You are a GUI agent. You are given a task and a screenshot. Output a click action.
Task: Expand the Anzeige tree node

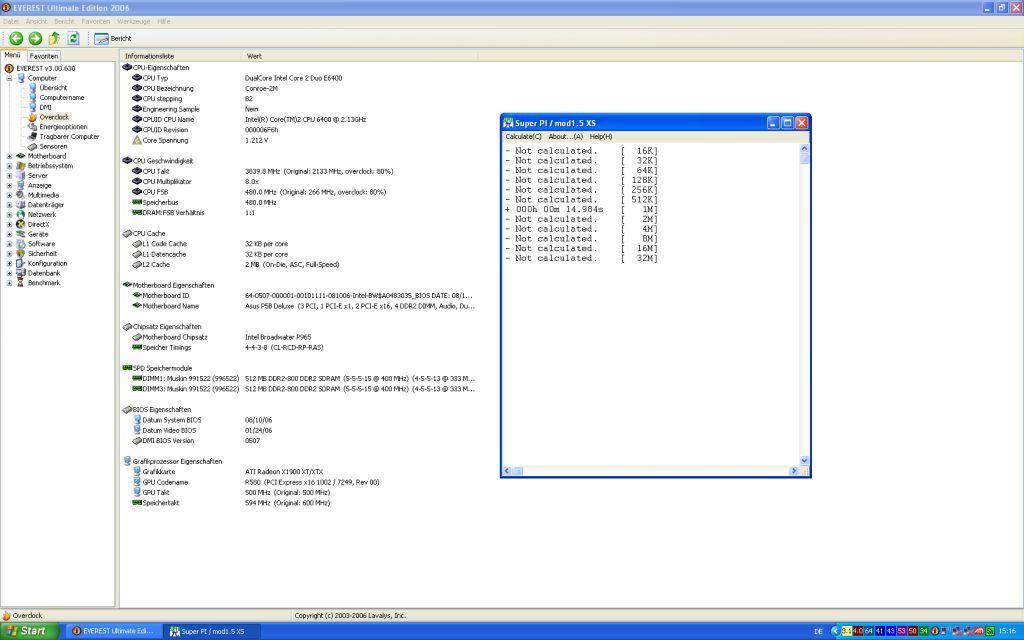9,185
